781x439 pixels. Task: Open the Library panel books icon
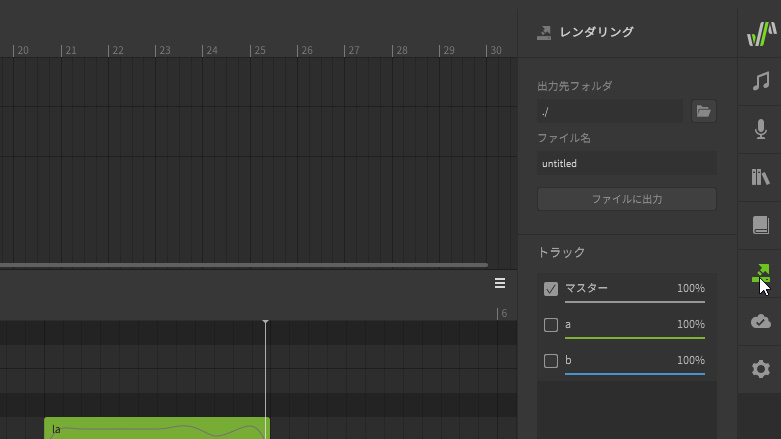(760, 177)
